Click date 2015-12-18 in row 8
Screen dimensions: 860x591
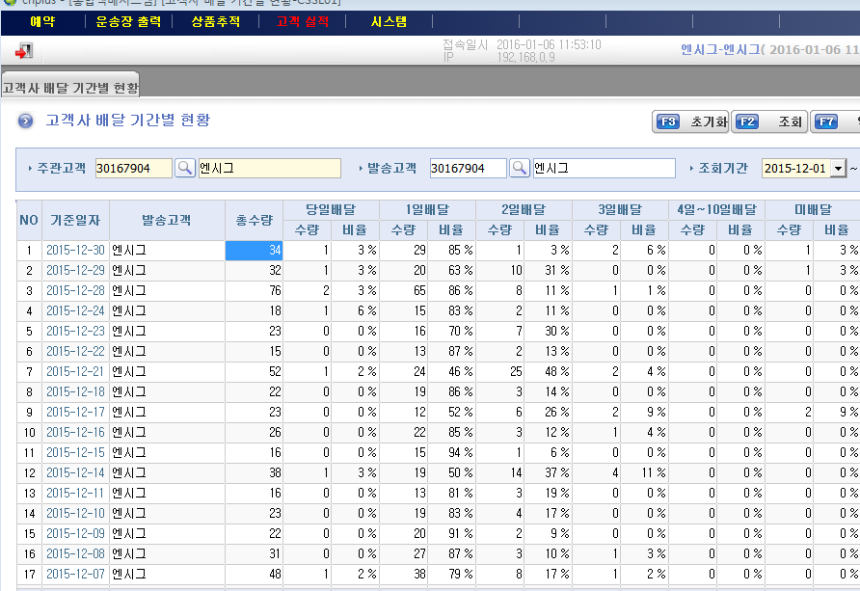coord(75,392)
